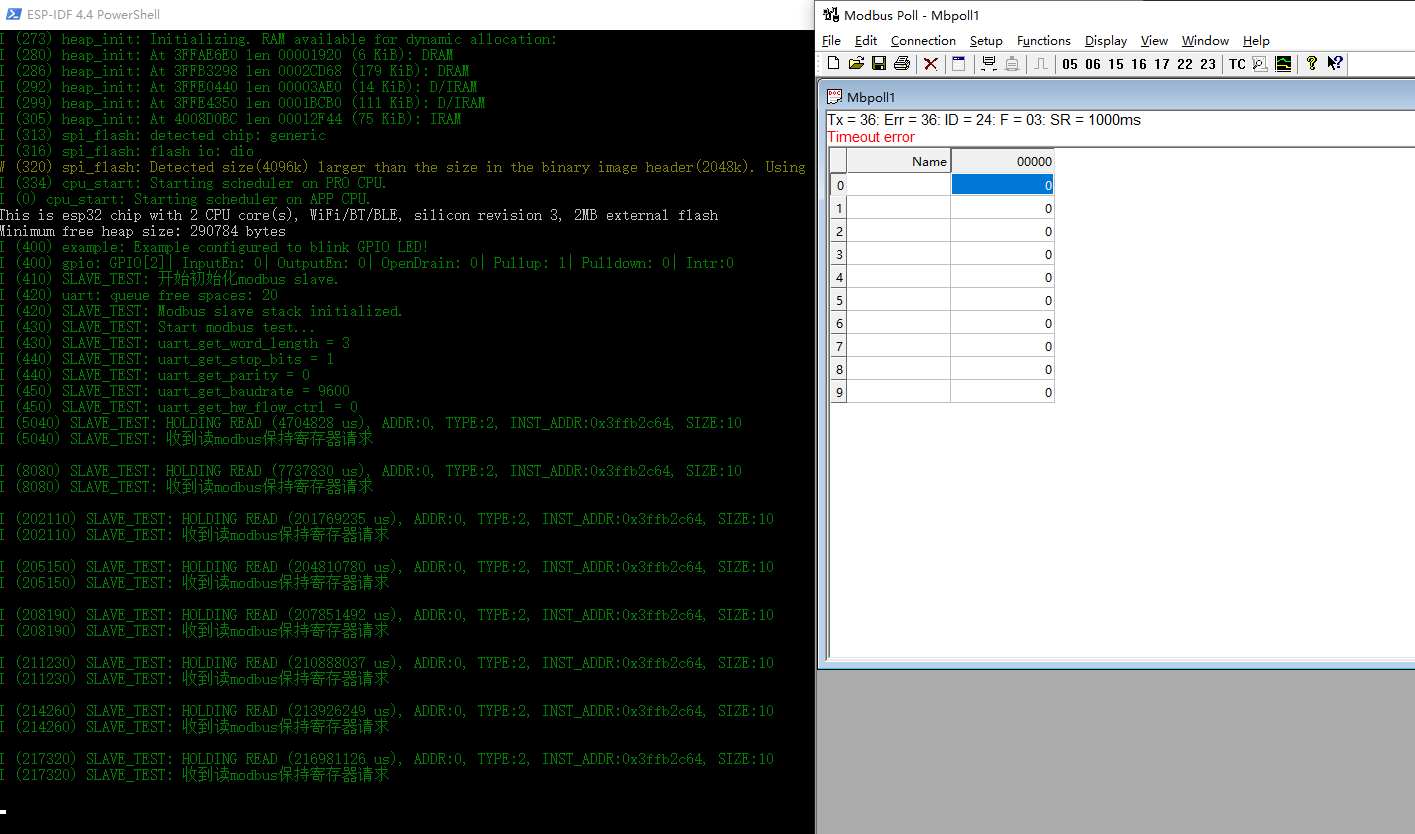
Task: Click function 05 write single coil
Action: (x=1070, y=64)
